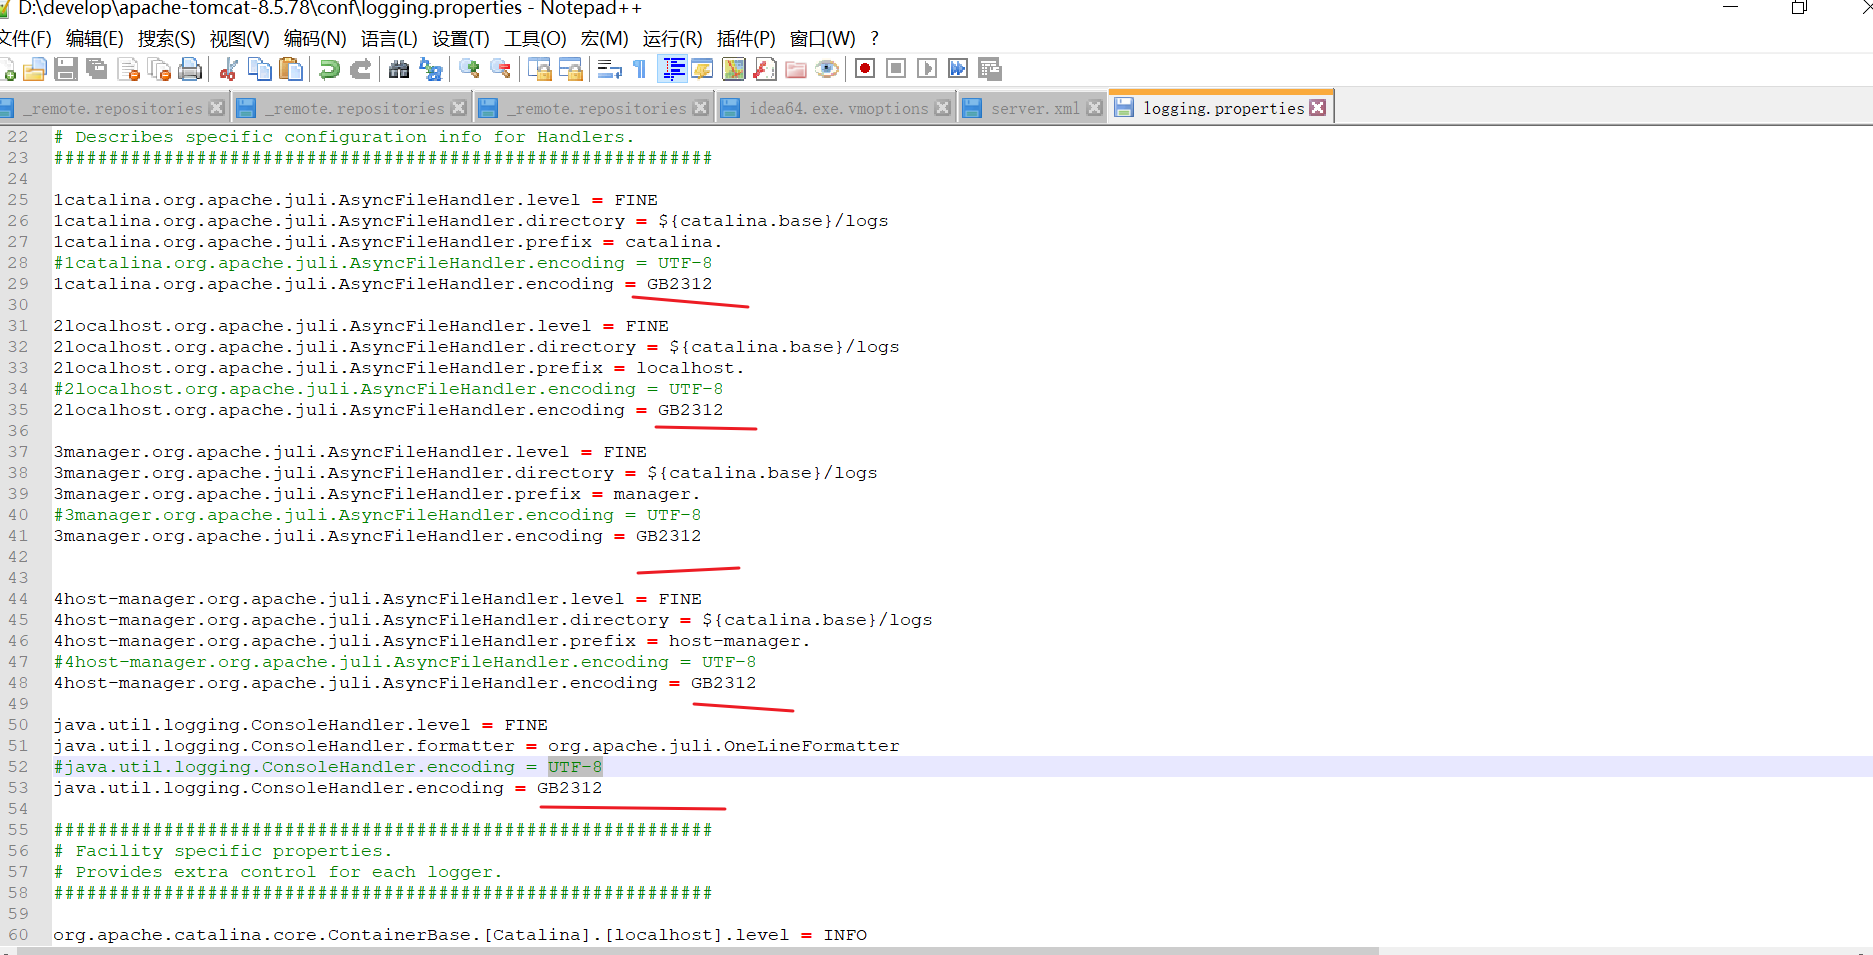Play back the recorded macro icon

927,69
